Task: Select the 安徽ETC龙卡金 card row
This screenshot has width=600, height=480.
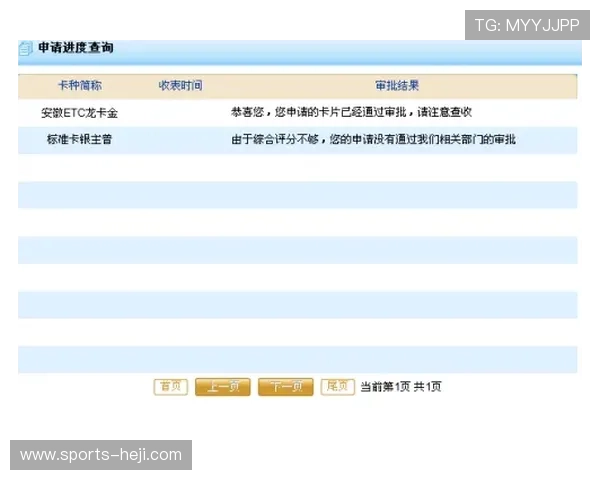Action: point(297,113)
